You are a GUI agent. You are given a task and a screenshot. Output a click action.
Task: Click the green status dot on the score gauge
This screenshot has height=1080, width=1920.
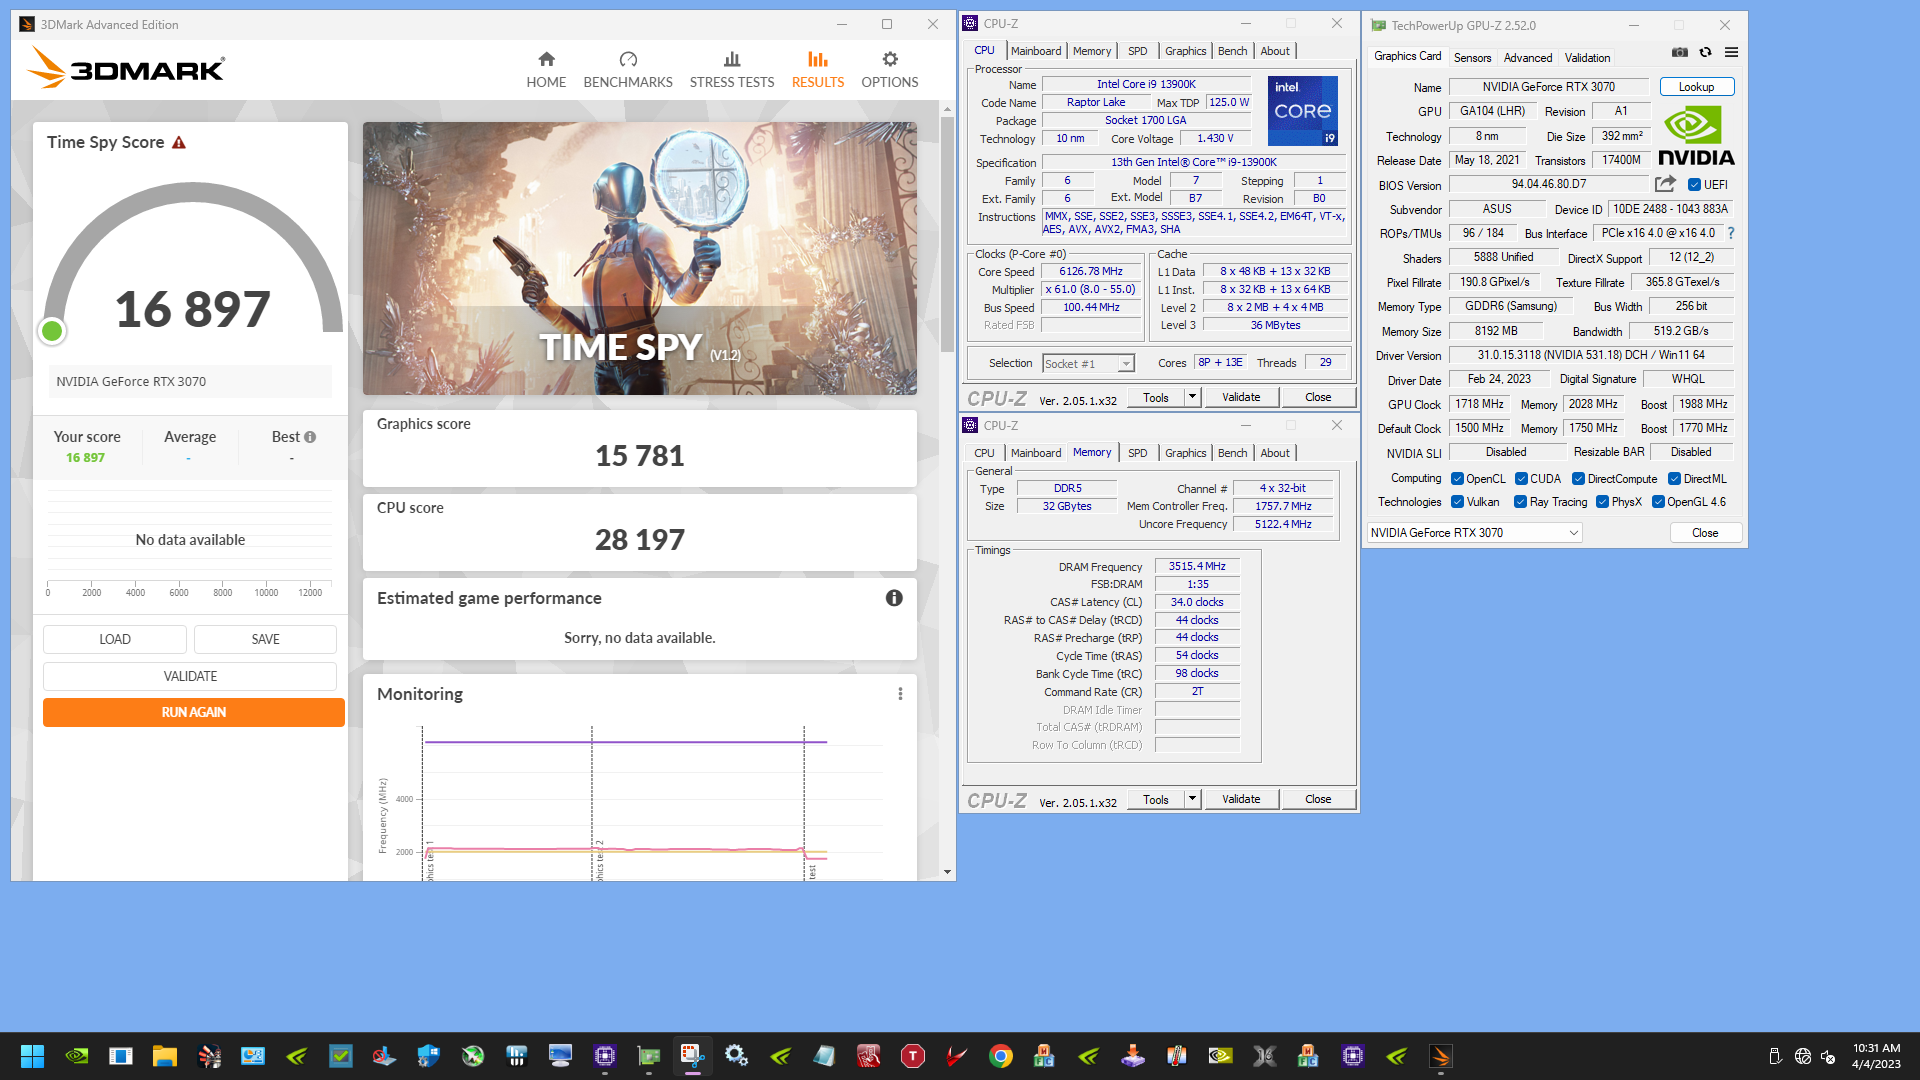point(52,331)
